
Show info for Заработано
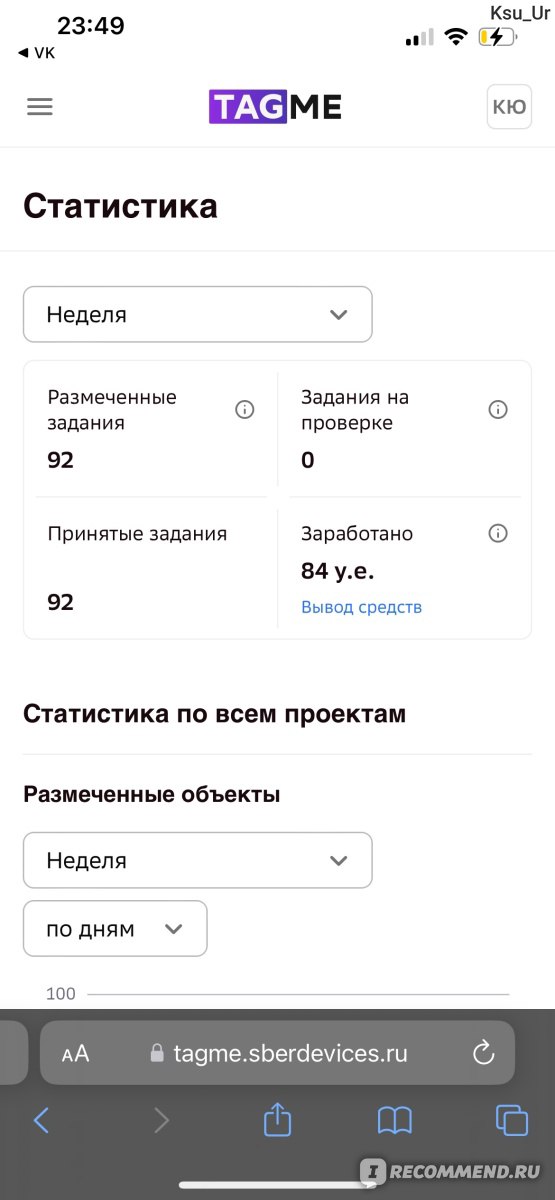(498, 534)
